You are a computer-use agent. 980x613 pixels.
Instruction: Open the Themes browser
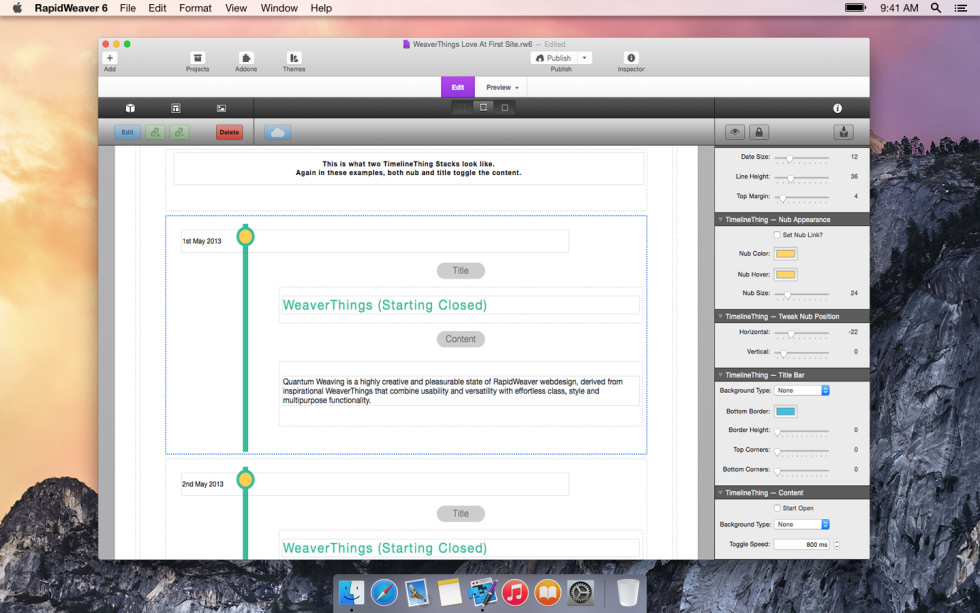click(x=294, y=57)
